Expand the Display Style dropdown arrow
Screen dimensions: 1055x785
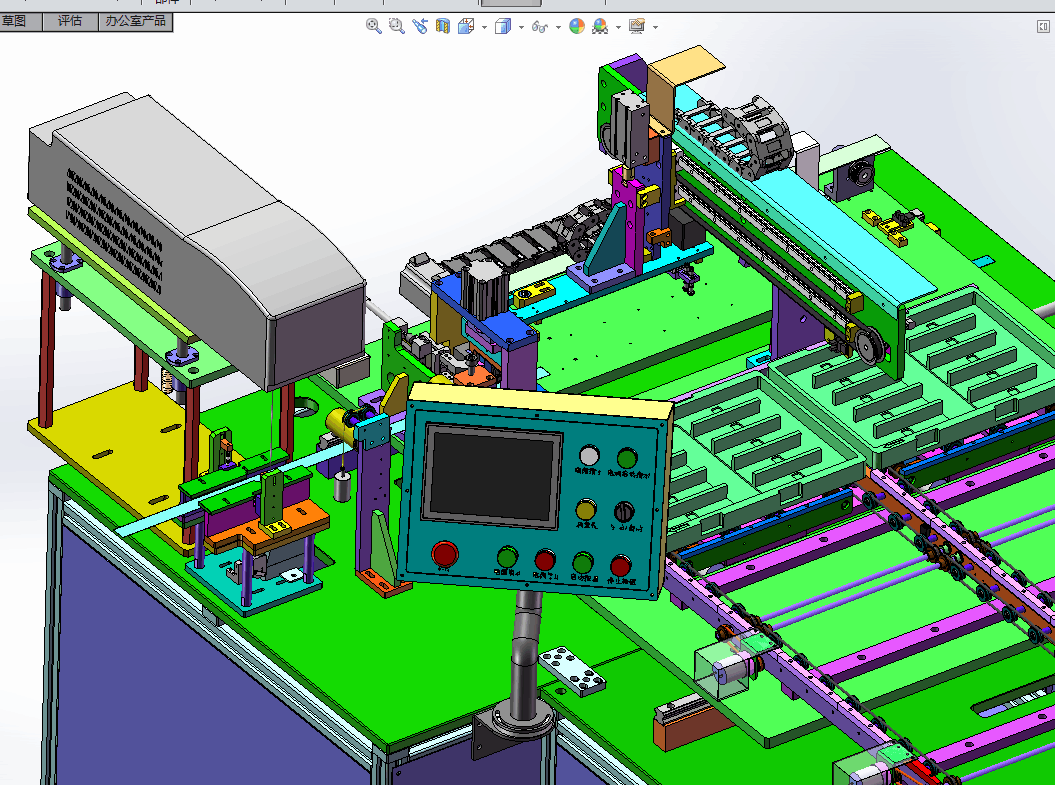tap(521, 28)
